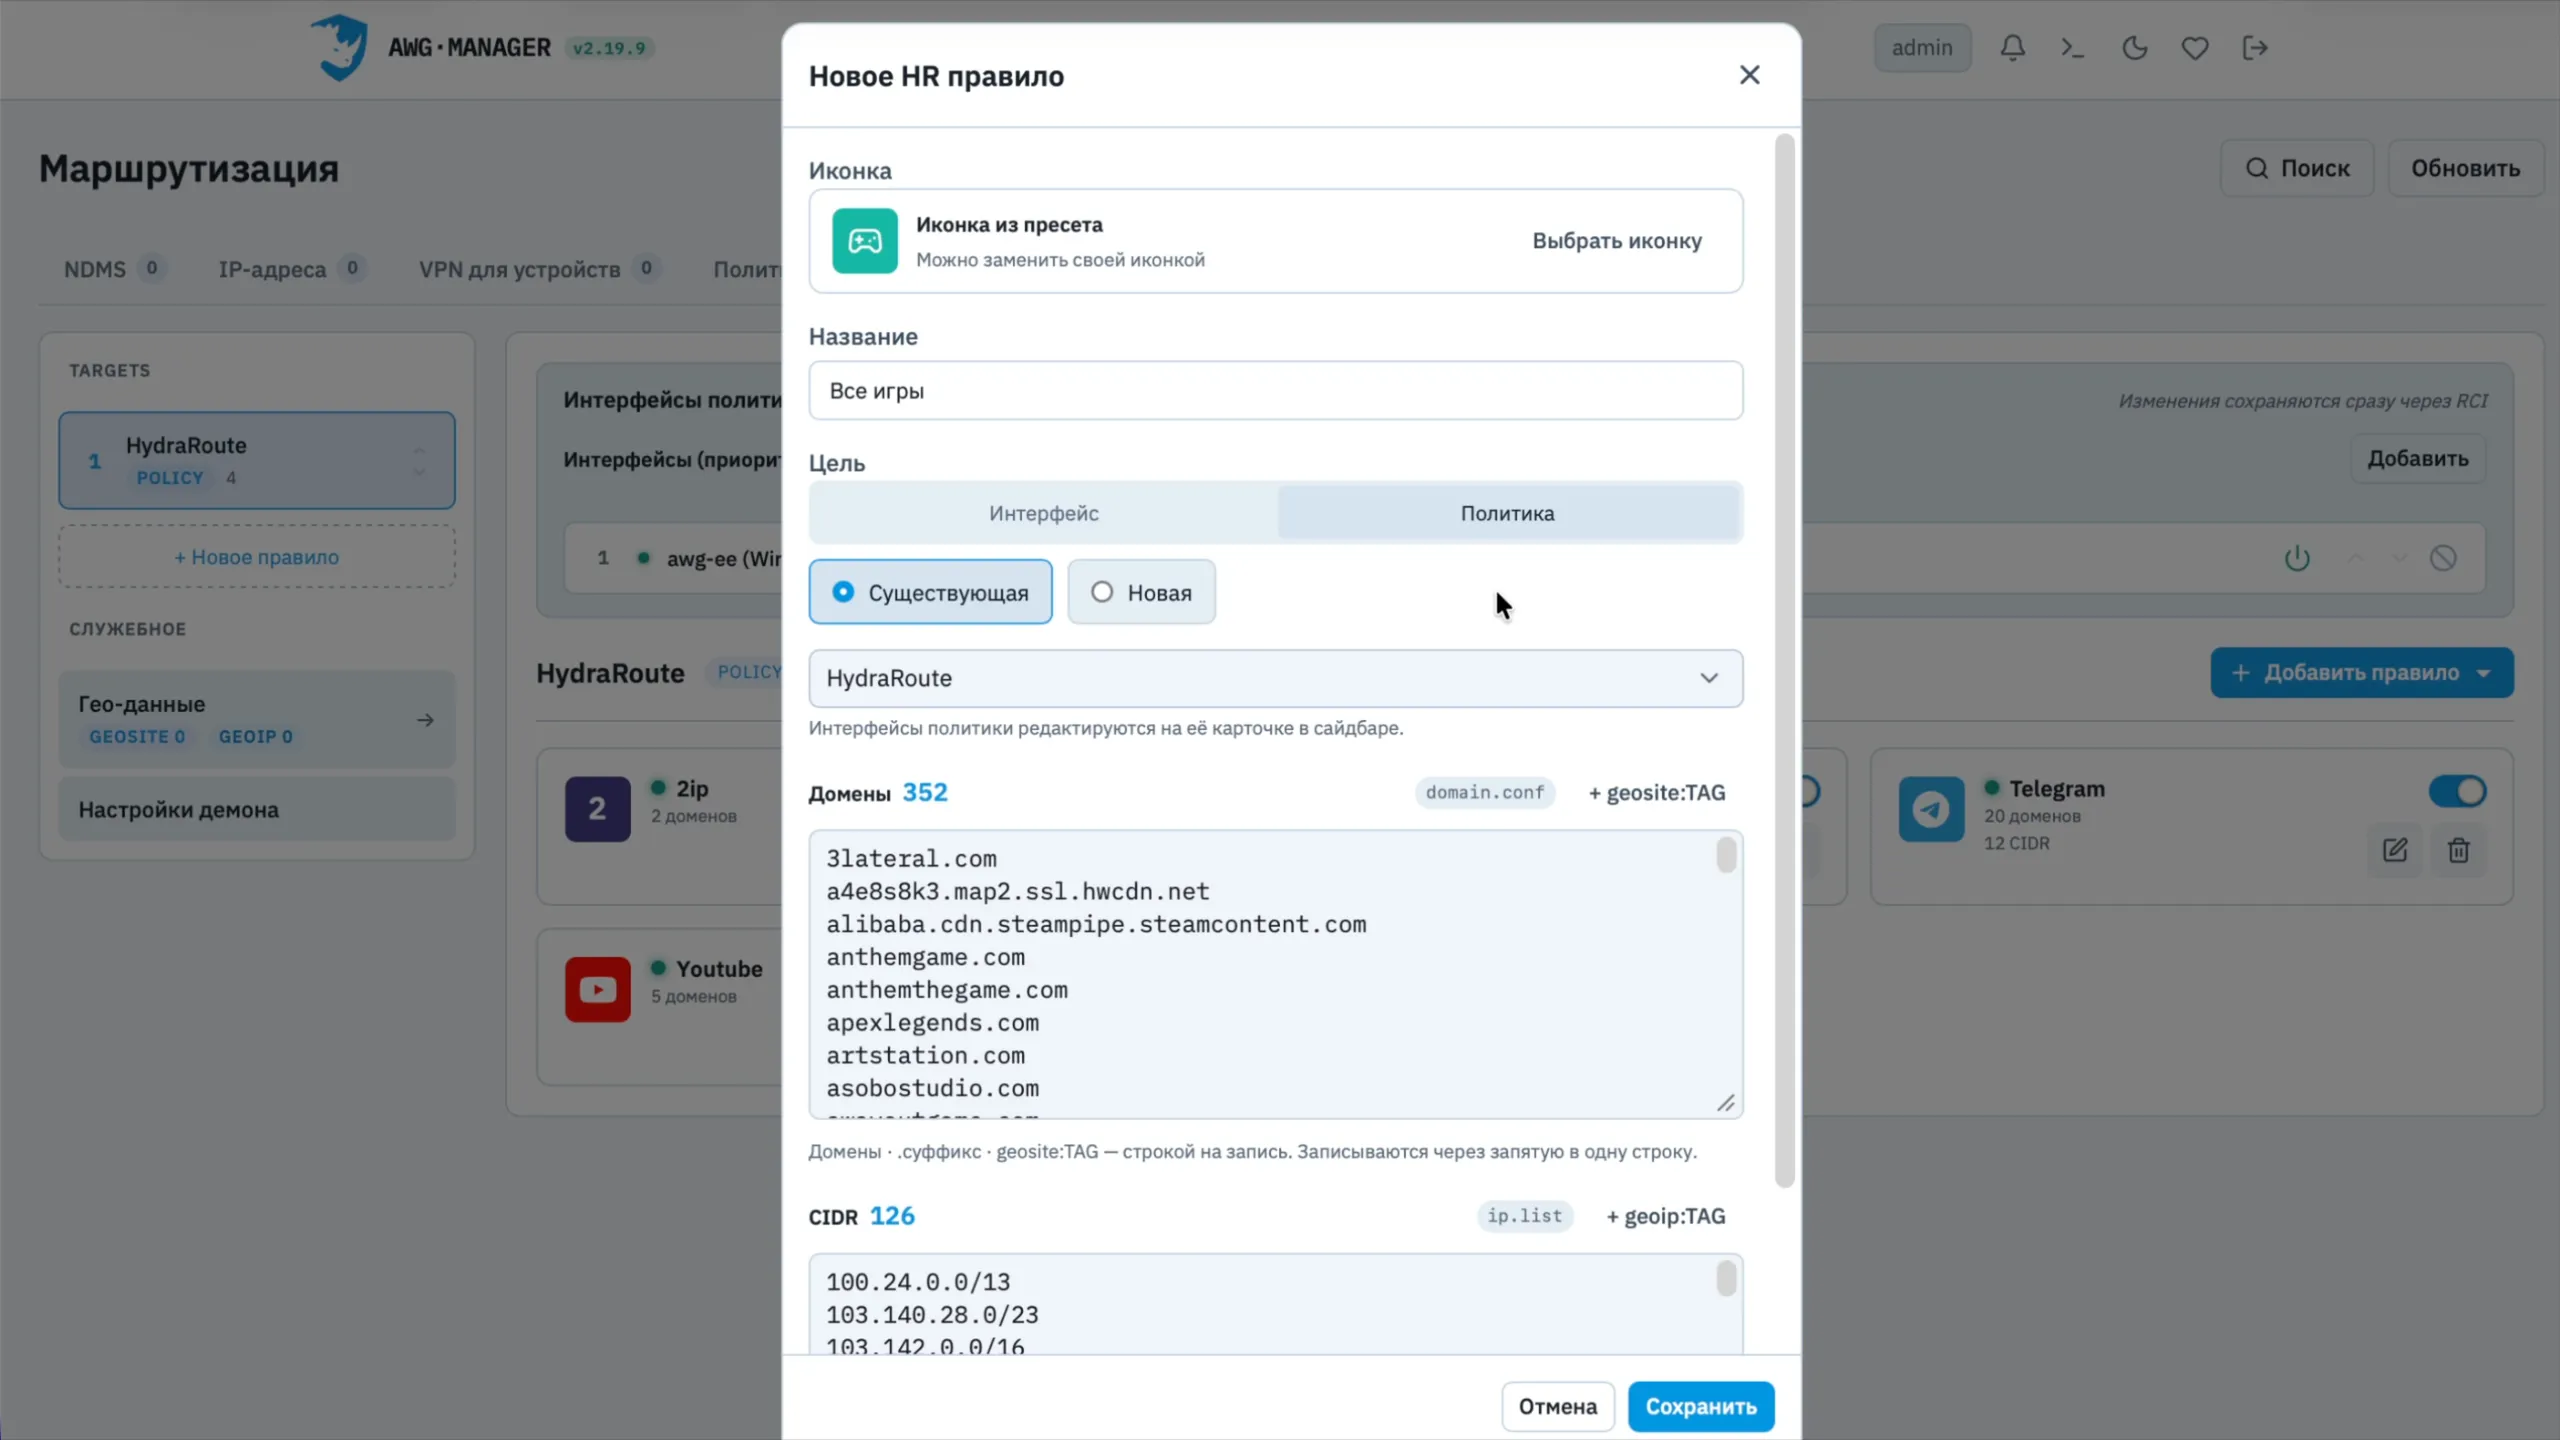Click the Выбрать иконку button
2560x1440 pixels.
click(x=1616, y=241)
